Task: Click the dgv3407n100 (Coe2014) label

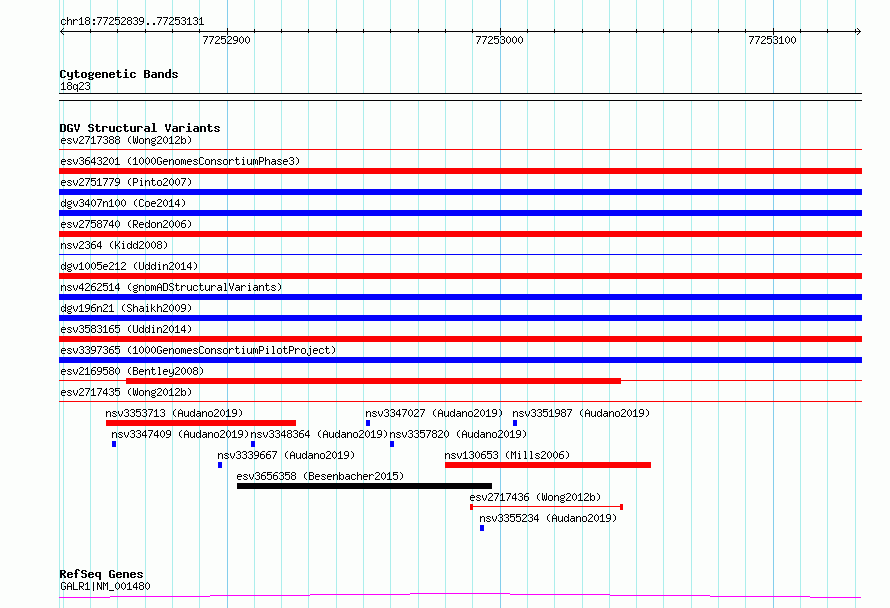Action: (123, 203)
